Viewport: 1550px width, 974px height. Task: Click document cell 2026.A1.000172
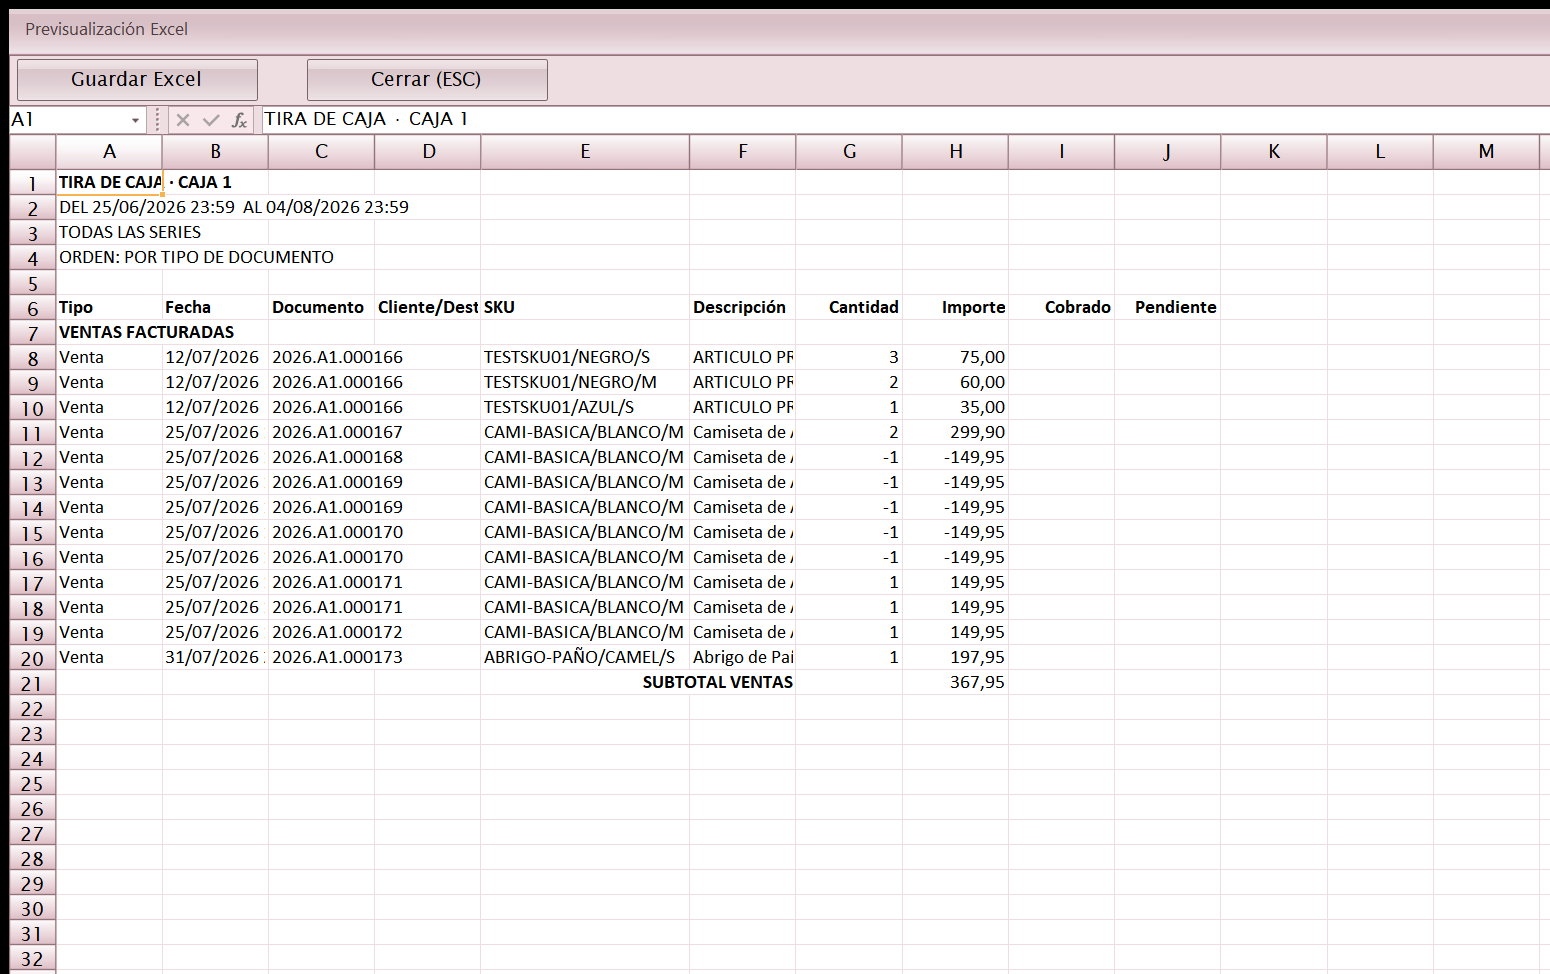[321, 632]
